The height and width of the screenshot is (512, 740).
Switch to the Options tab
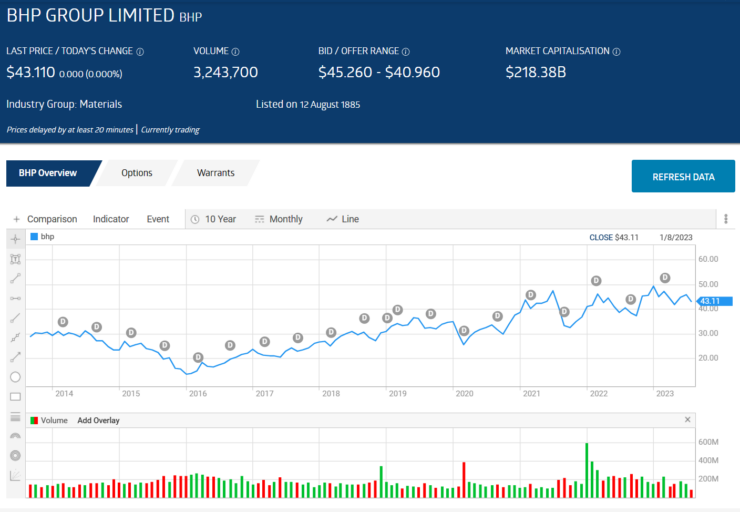pos(137,173)
